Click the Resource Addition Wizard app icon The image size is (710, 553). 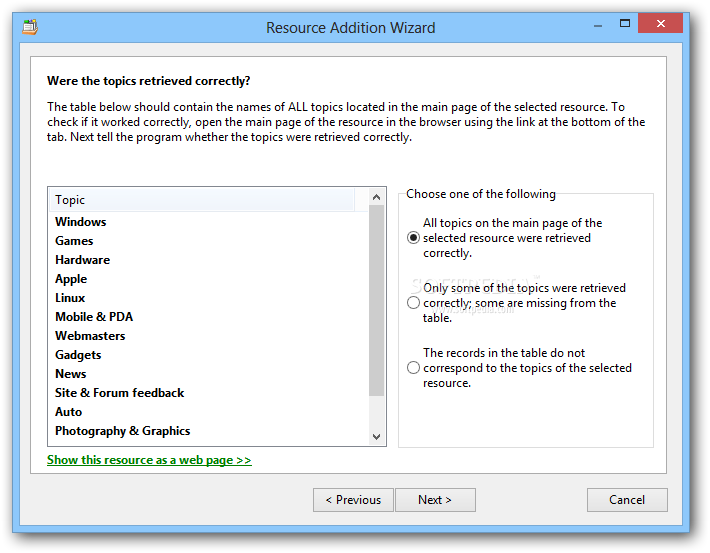[30, 27]
